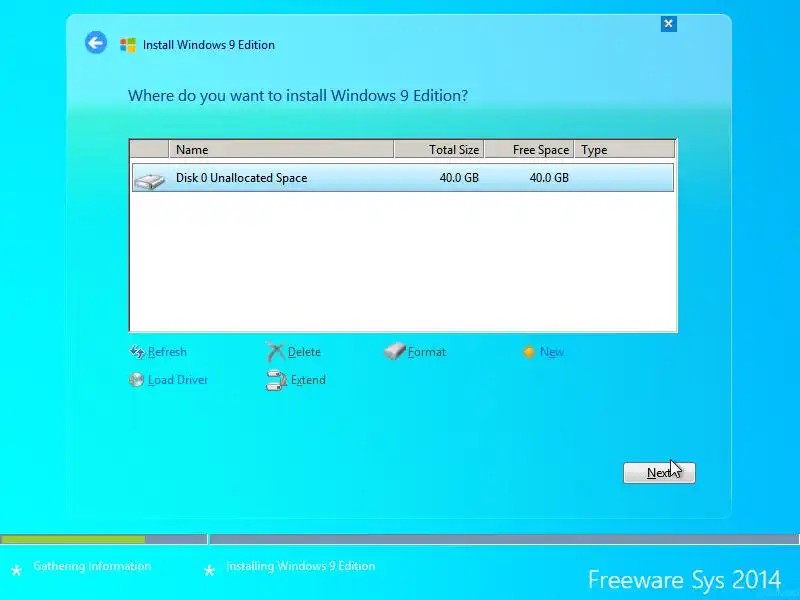Click the Extend link text

click(x=308, y=380)
